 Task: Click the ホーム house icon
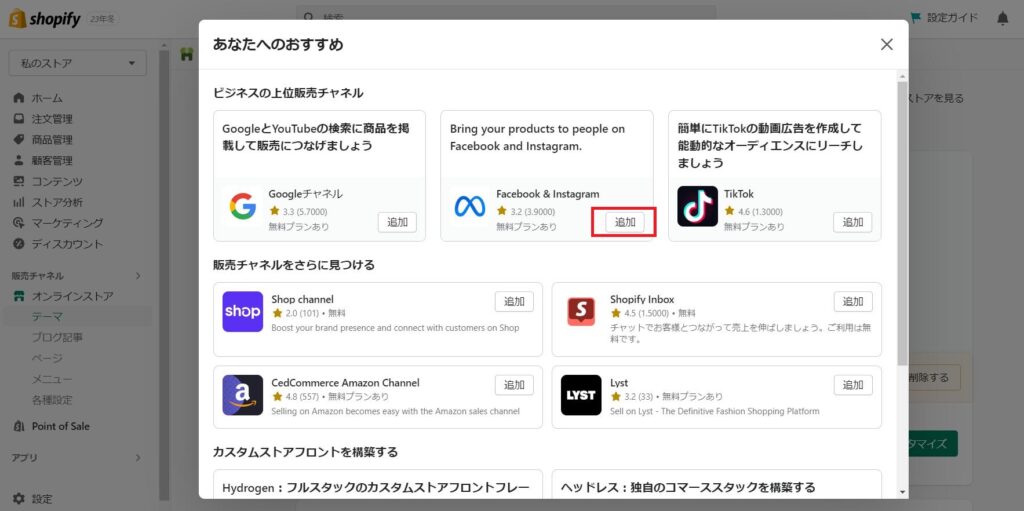[19, 98]
